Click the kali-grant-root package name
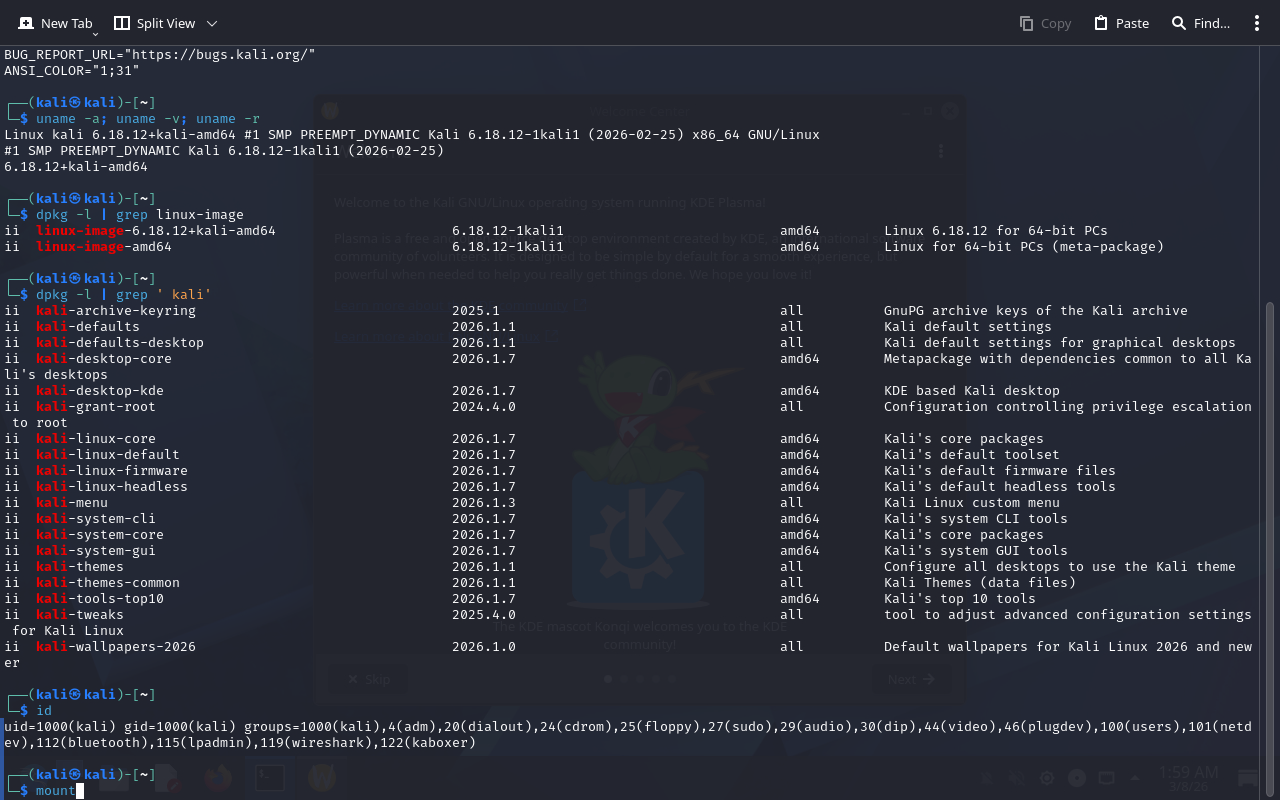The width and height of the screenshot is (1280, 800). (96, 407)
